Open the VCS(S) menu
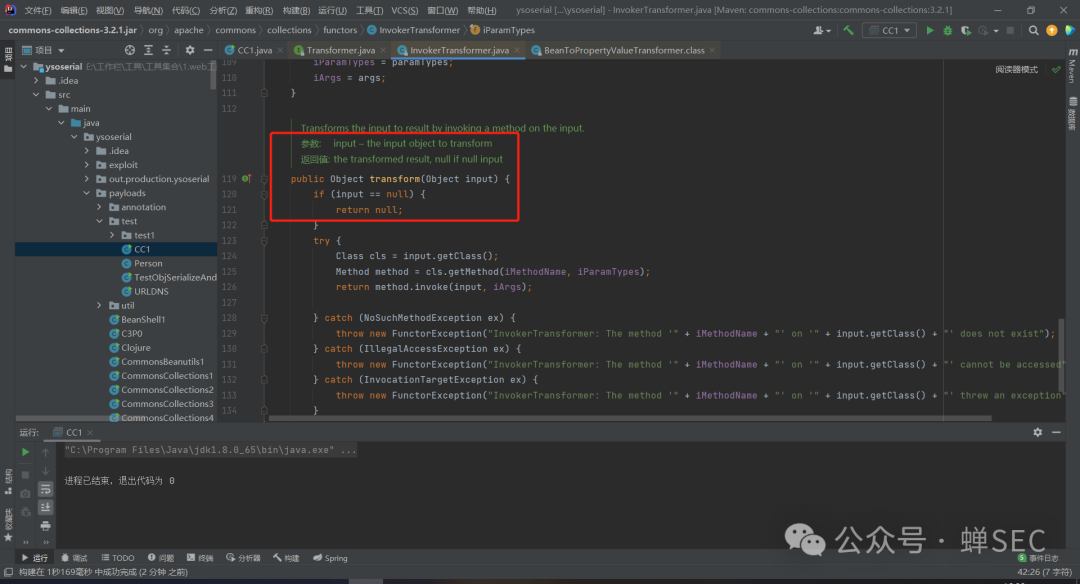Image resolution: width=1080 pixels, height=584 pixels. coord(404,10)
